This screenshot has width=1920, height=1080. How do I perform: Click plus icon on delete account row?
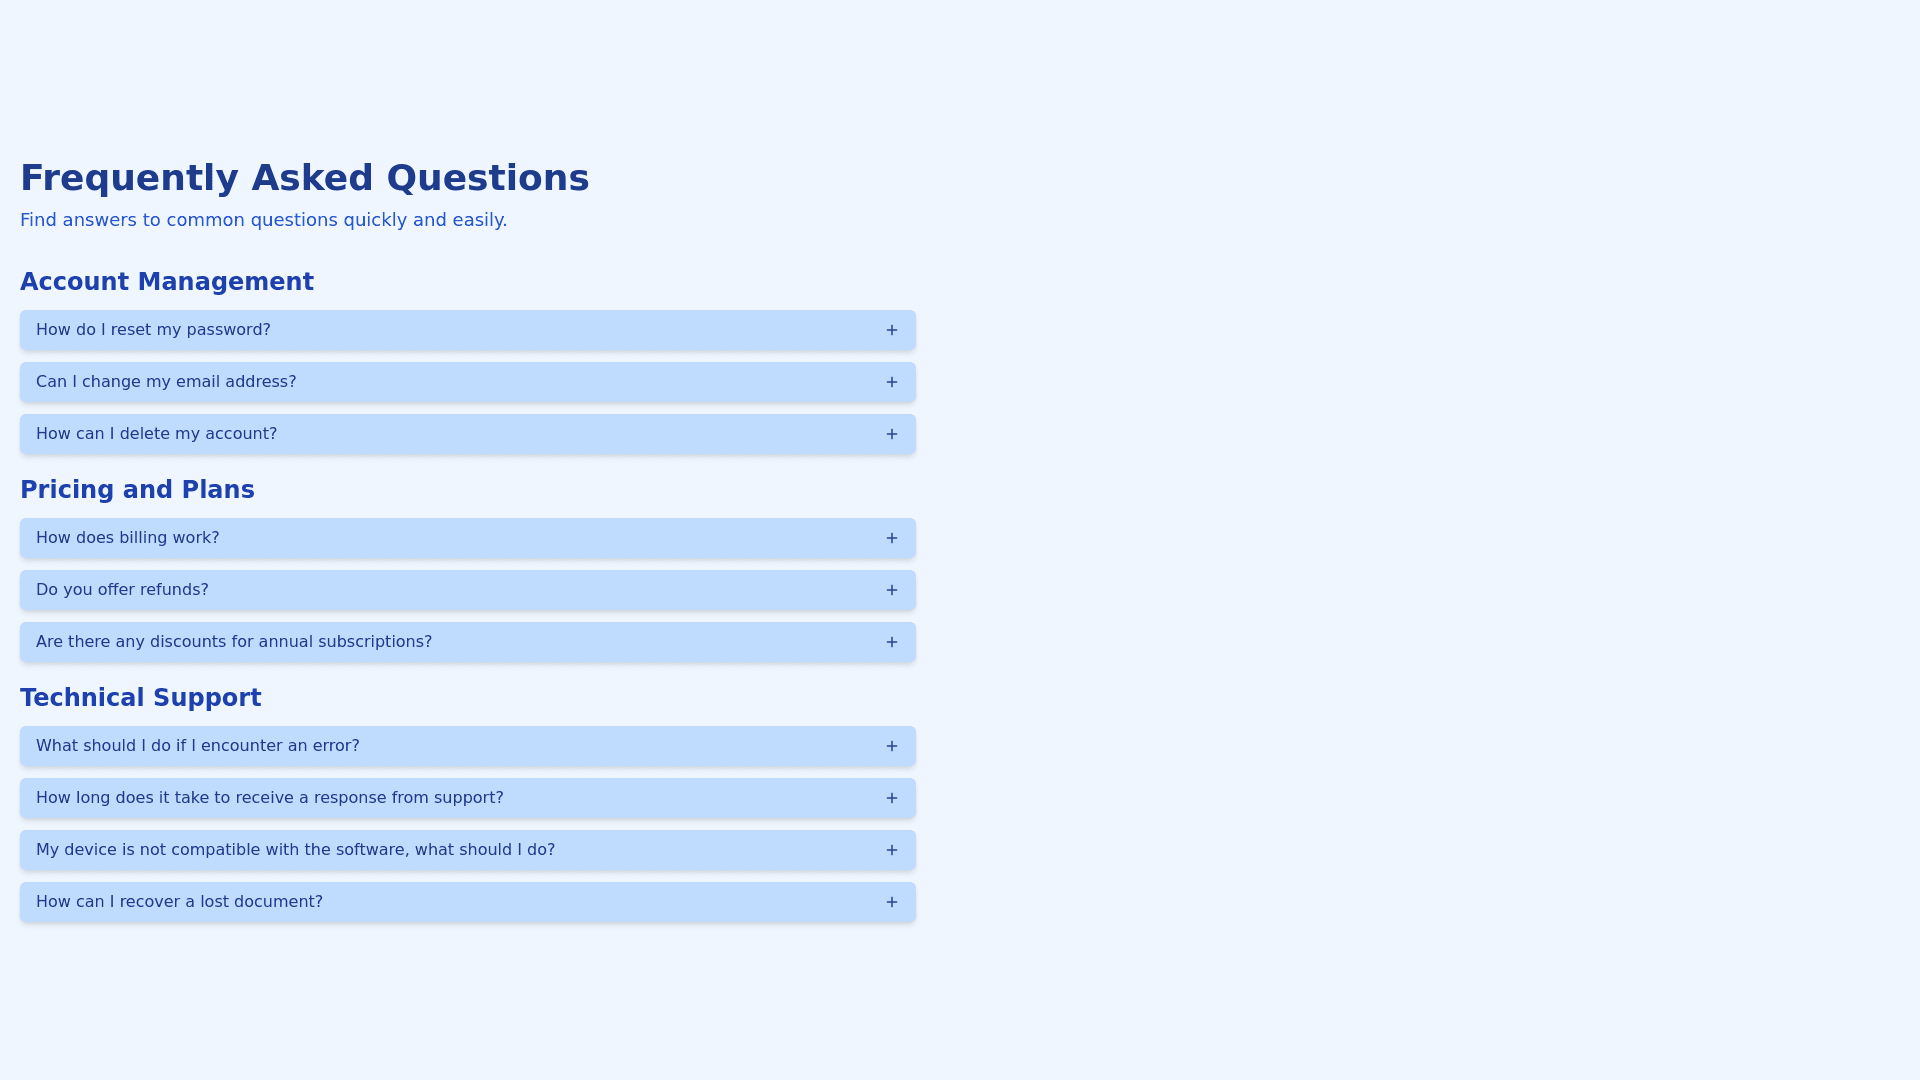click(x=891, y=434)
